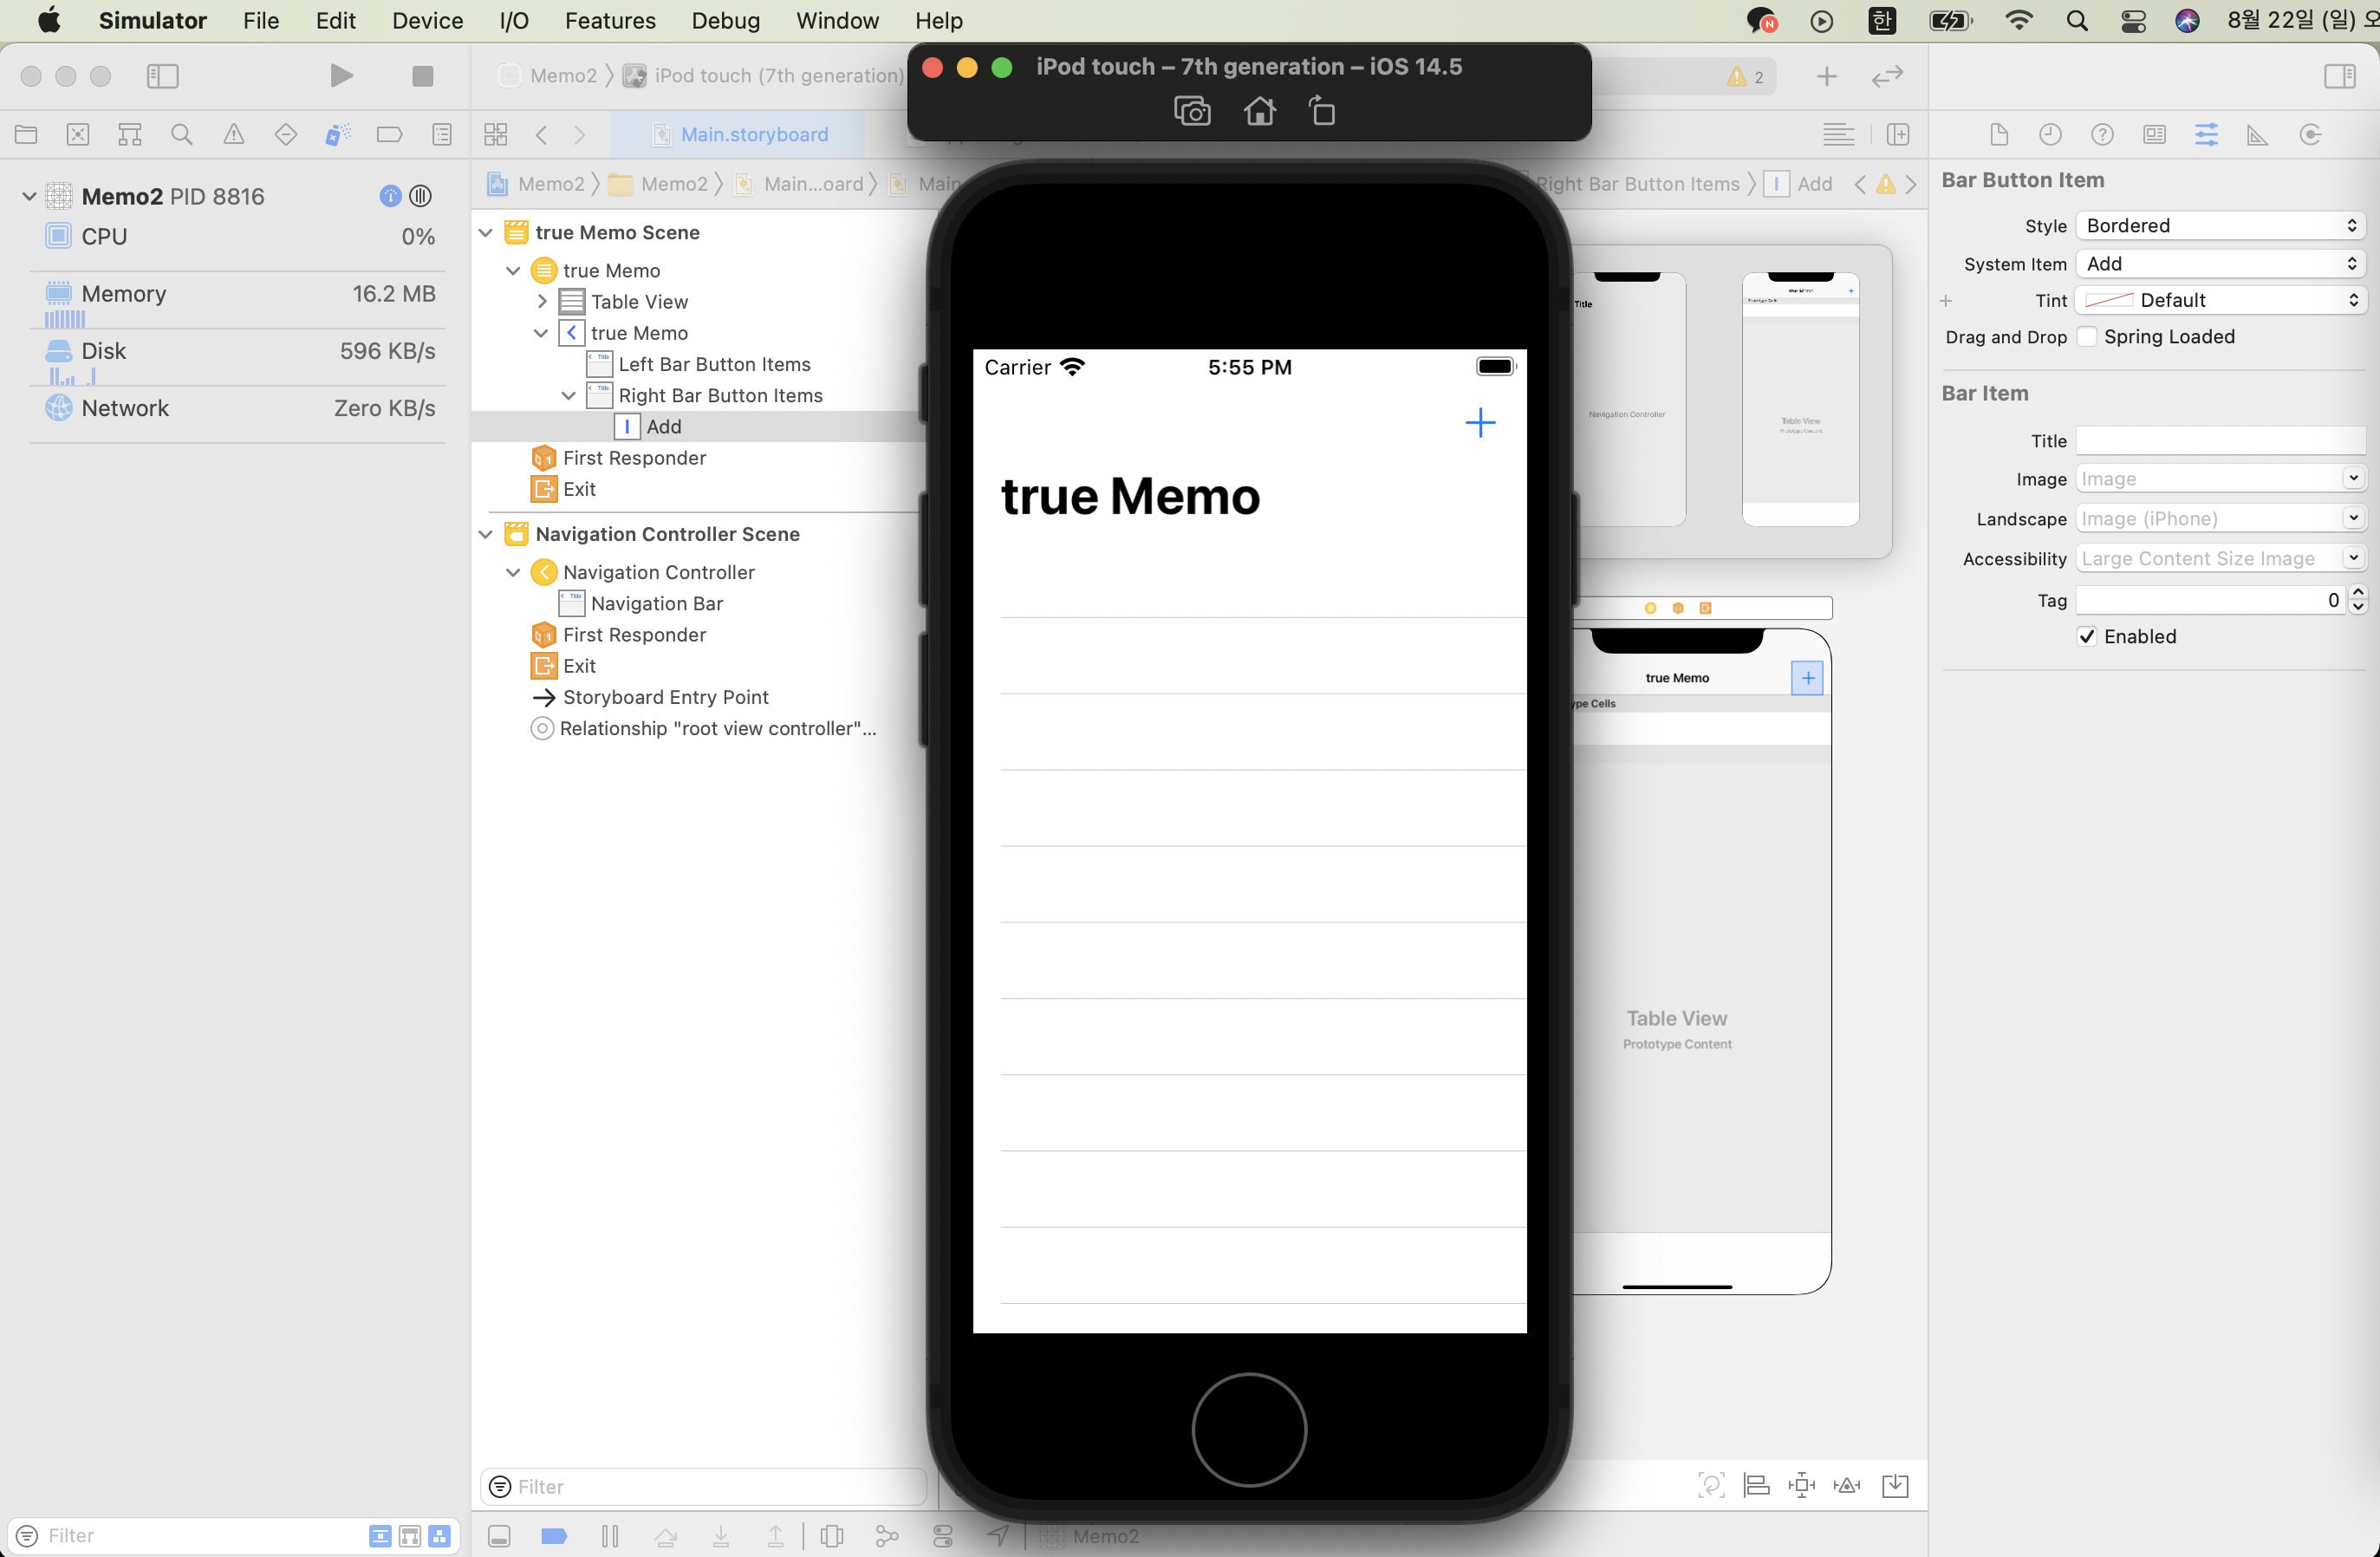Open the Features menu
The width and height of the screenshot is (2380, 1557).
(x=609, y=20)
